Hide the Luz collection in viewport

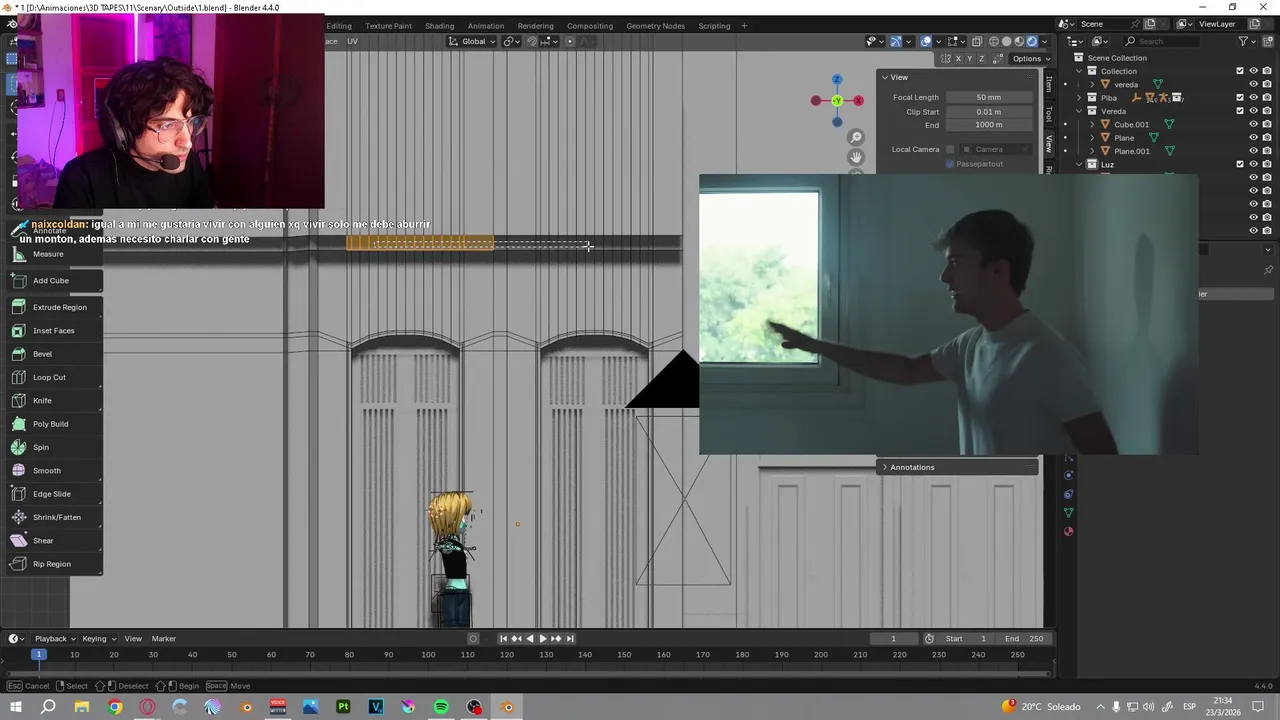[1254, 164]
